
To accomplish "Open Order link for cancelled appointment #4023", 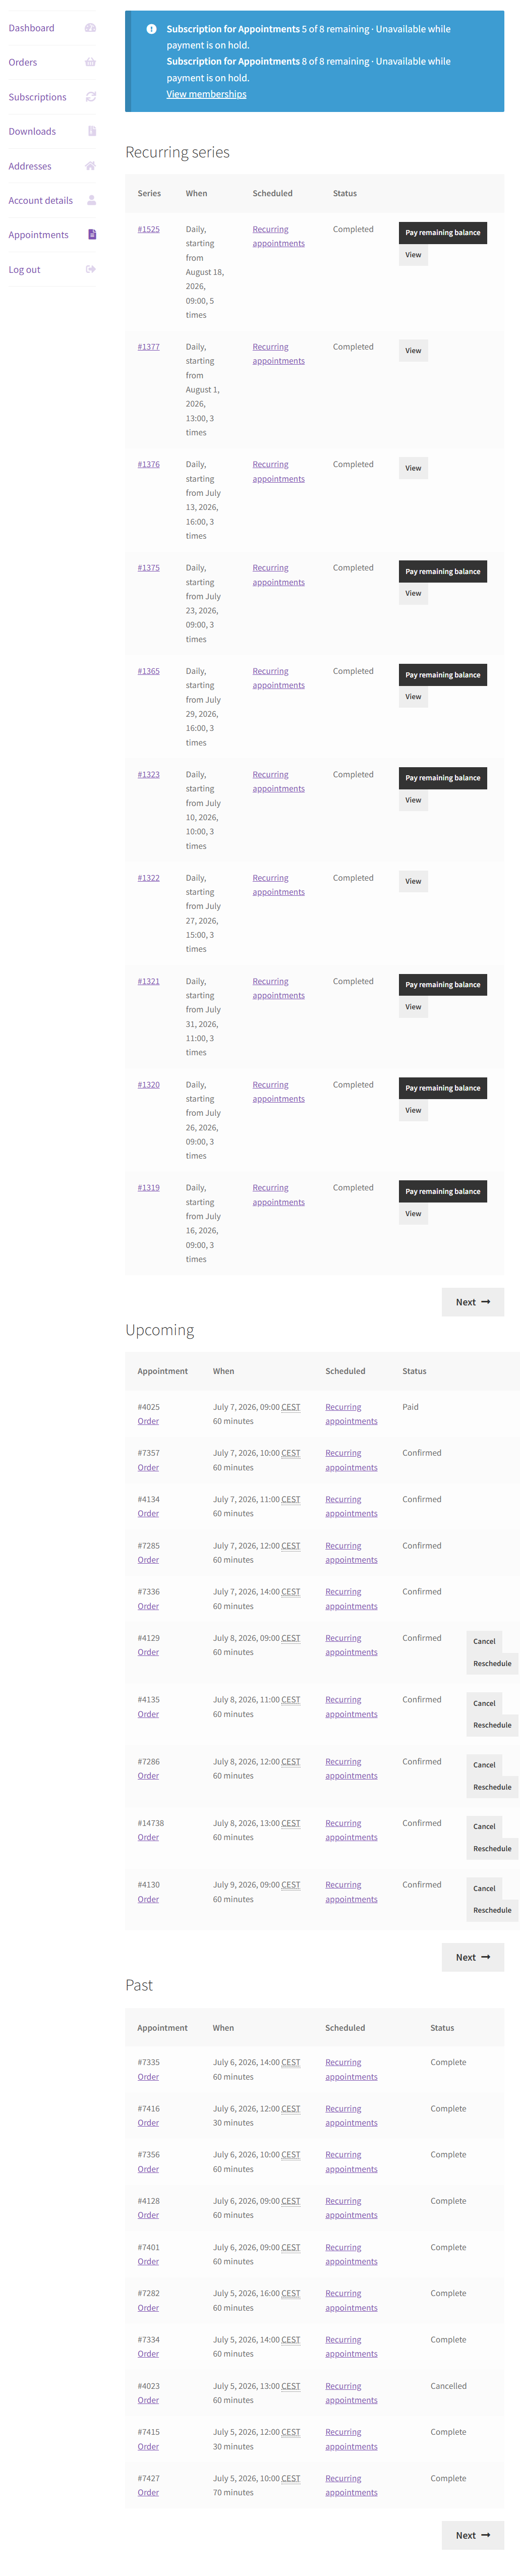I will pos(148,2400).
